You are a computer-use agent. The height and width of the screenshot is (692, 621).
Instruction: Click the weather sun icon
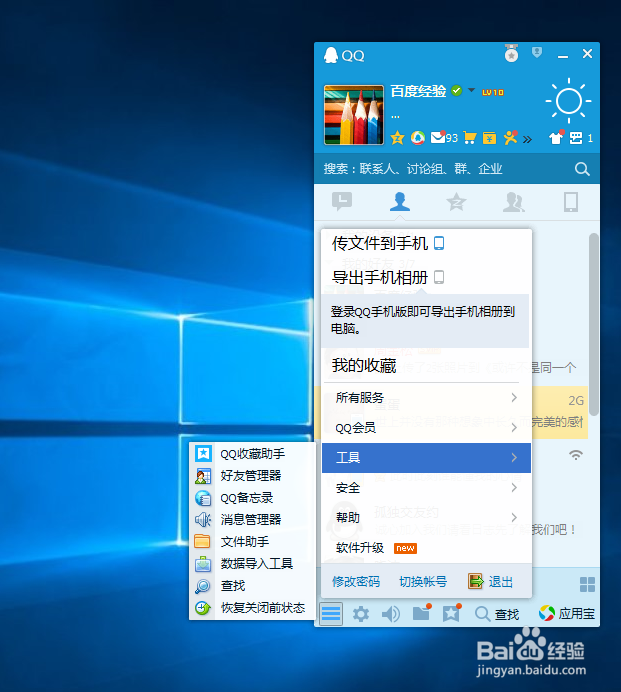(568, 101)
